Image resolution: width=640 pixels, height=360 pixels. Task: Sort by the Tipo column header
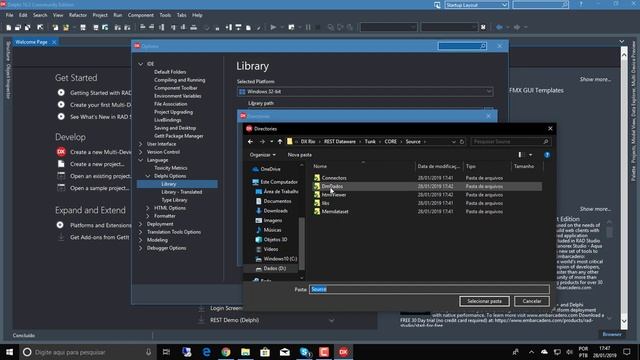point(471,167)
